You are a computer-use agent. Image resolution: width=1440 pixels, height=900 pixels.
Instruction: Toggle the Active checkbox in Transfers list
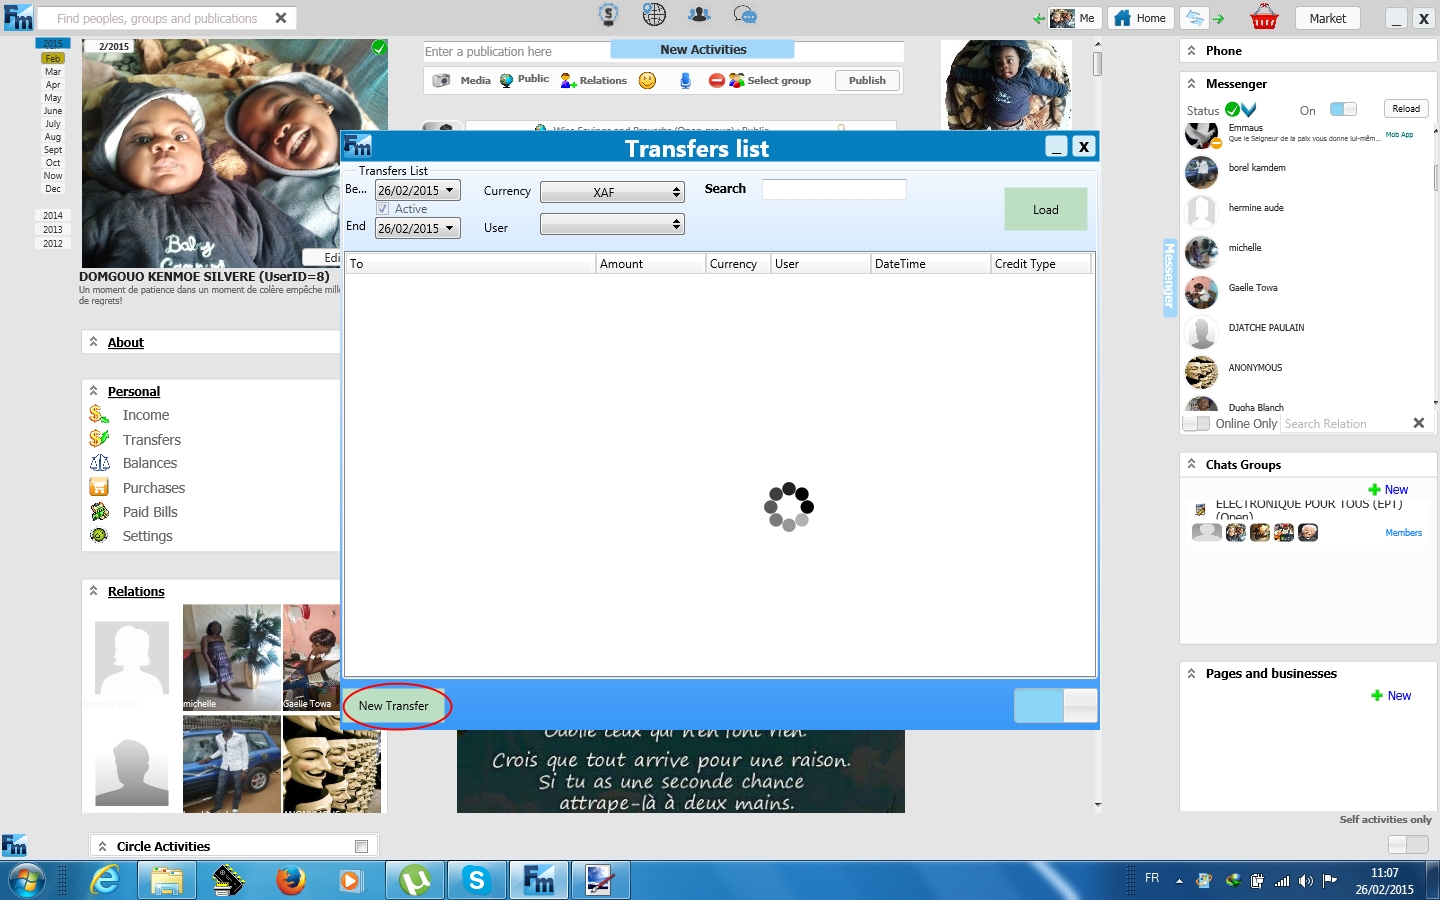(x=383, y=209)
